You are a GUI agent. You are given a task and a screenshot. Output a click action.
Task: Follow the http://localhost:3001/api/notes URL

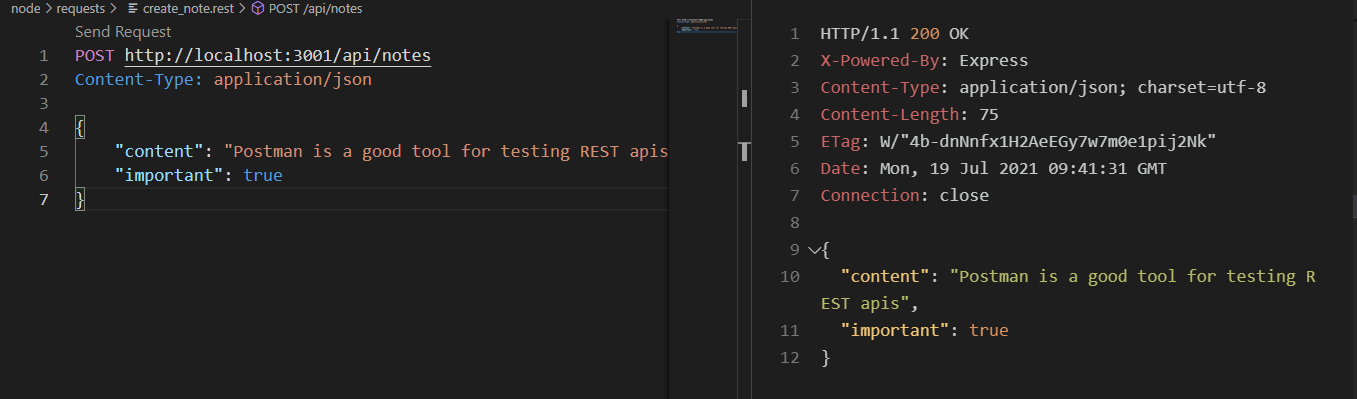278,55
